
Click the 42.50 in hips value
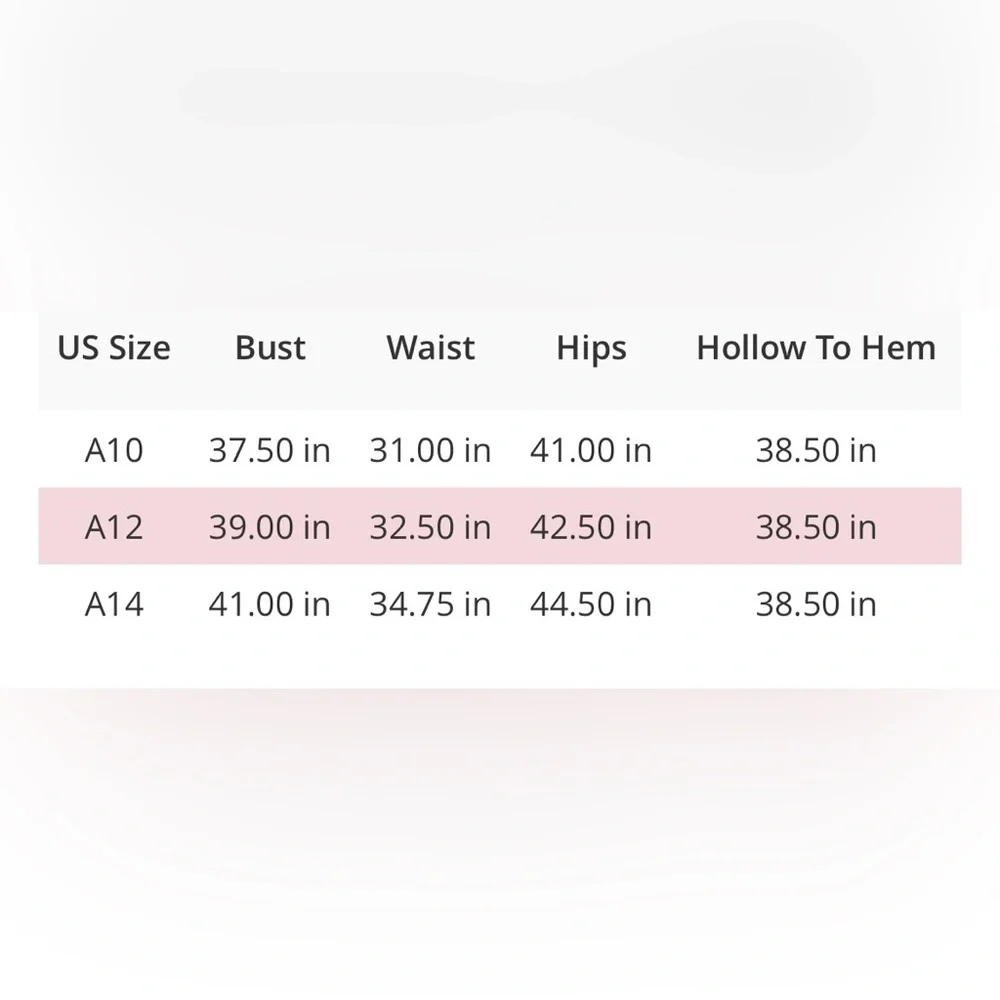point(590,527)
